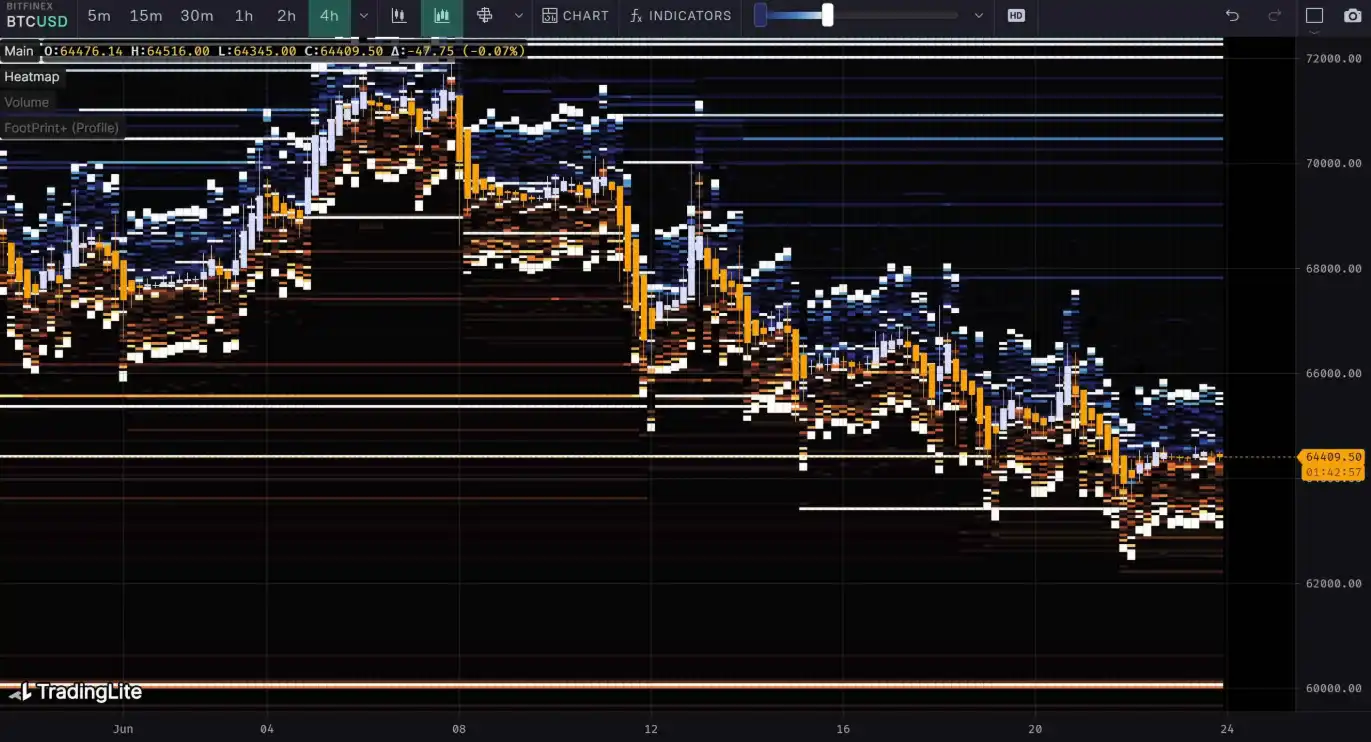Click the redo arrow icon
Viewport: 1371px width, 742px height.
click(x=1274, y=16)
